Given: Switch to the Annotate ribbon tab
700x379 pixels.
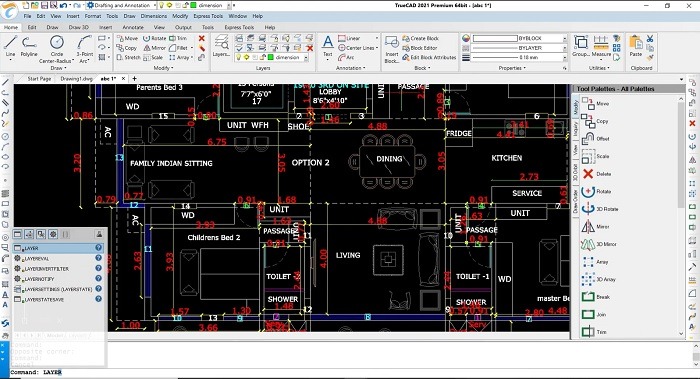Looking at the screenshot, I should [133, 27].
